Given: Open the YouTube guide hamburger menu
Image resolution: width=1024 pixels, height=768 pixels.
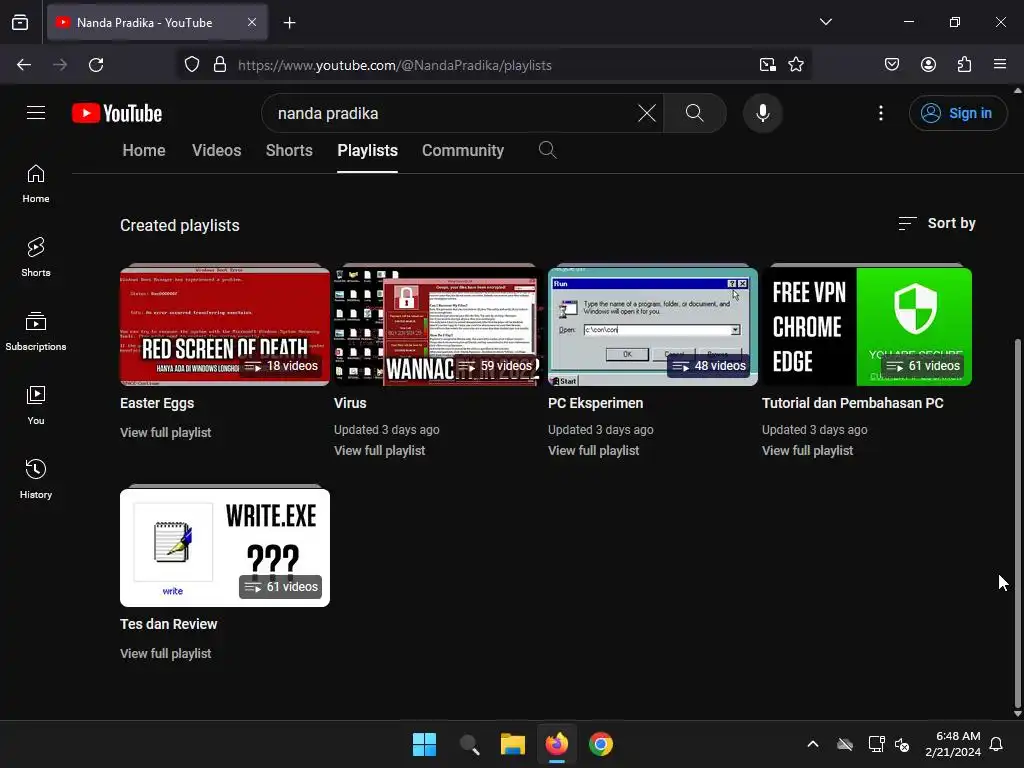Looking at the screenshot, I should tap(36, 113).
